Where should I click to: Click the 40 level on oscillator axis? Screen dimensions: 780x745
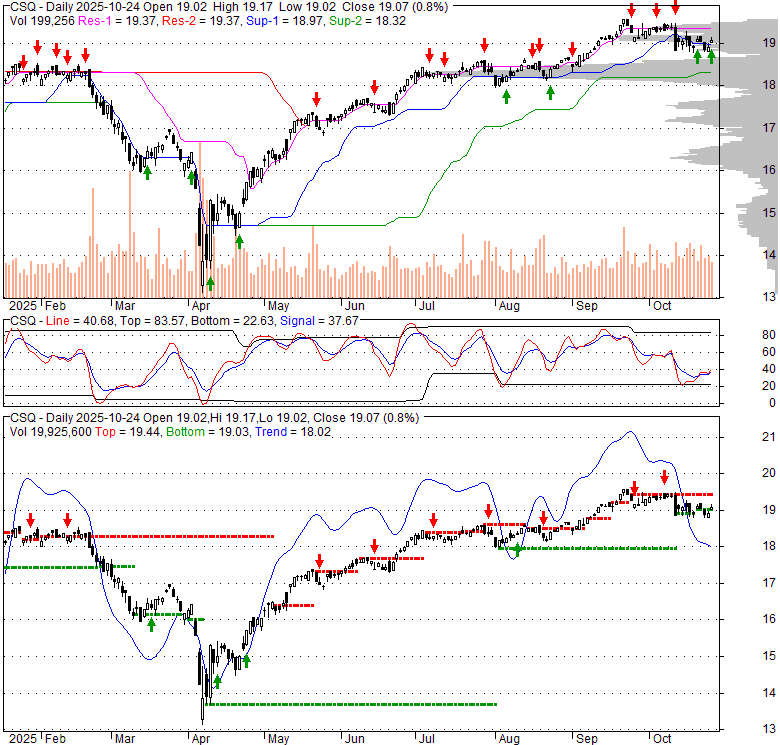(769, 369)
